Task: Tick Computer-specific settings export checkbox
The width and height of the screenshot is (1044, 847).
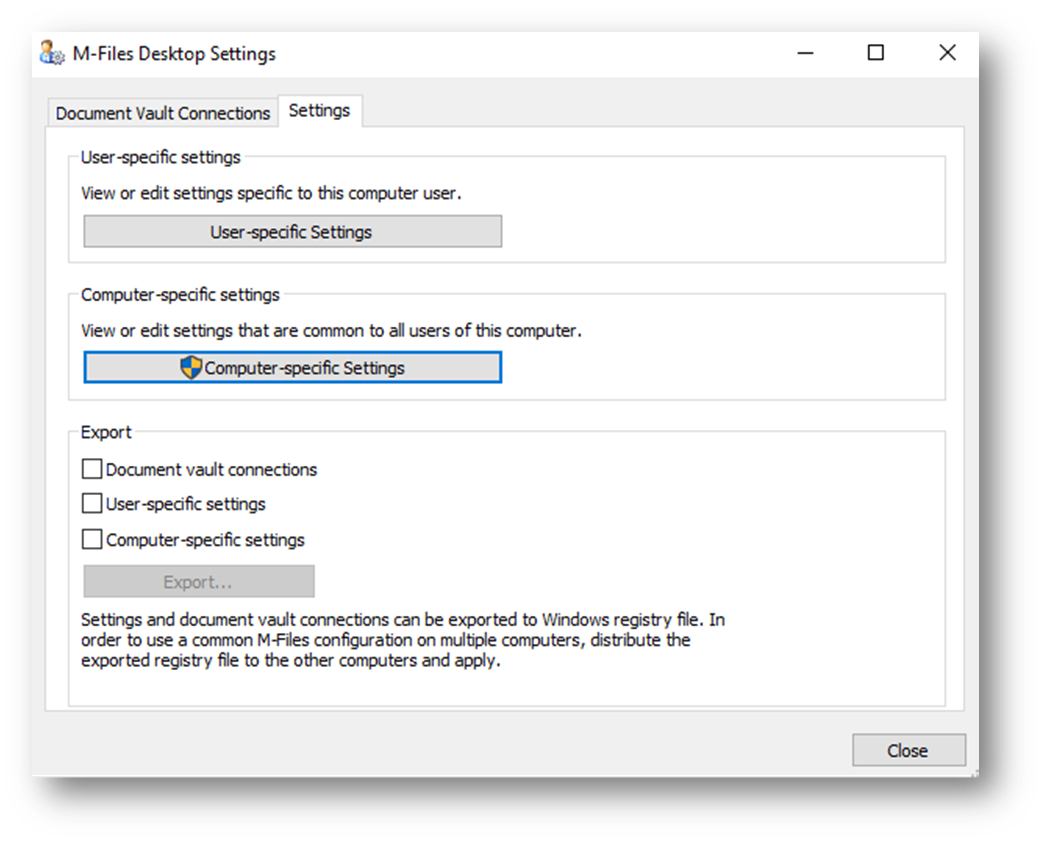Action: point(92,539)
